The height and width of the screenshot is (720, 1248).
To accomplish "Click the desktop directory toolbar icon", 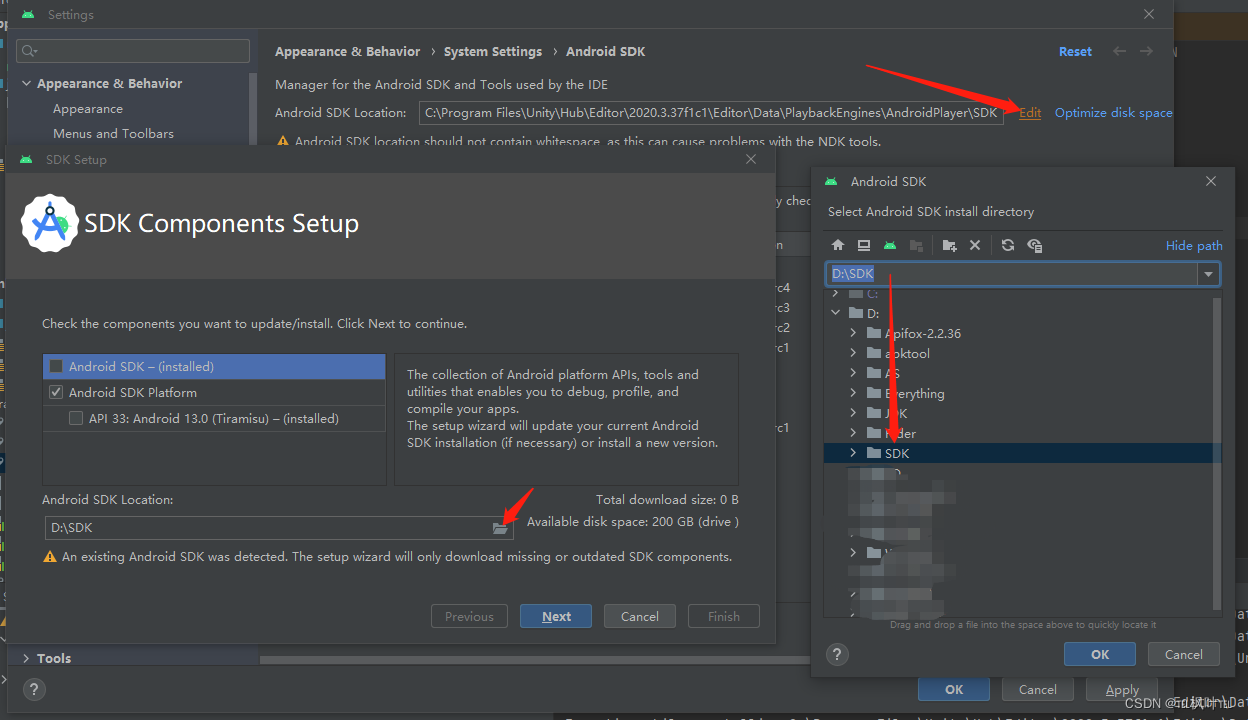I will click(864, 245).
